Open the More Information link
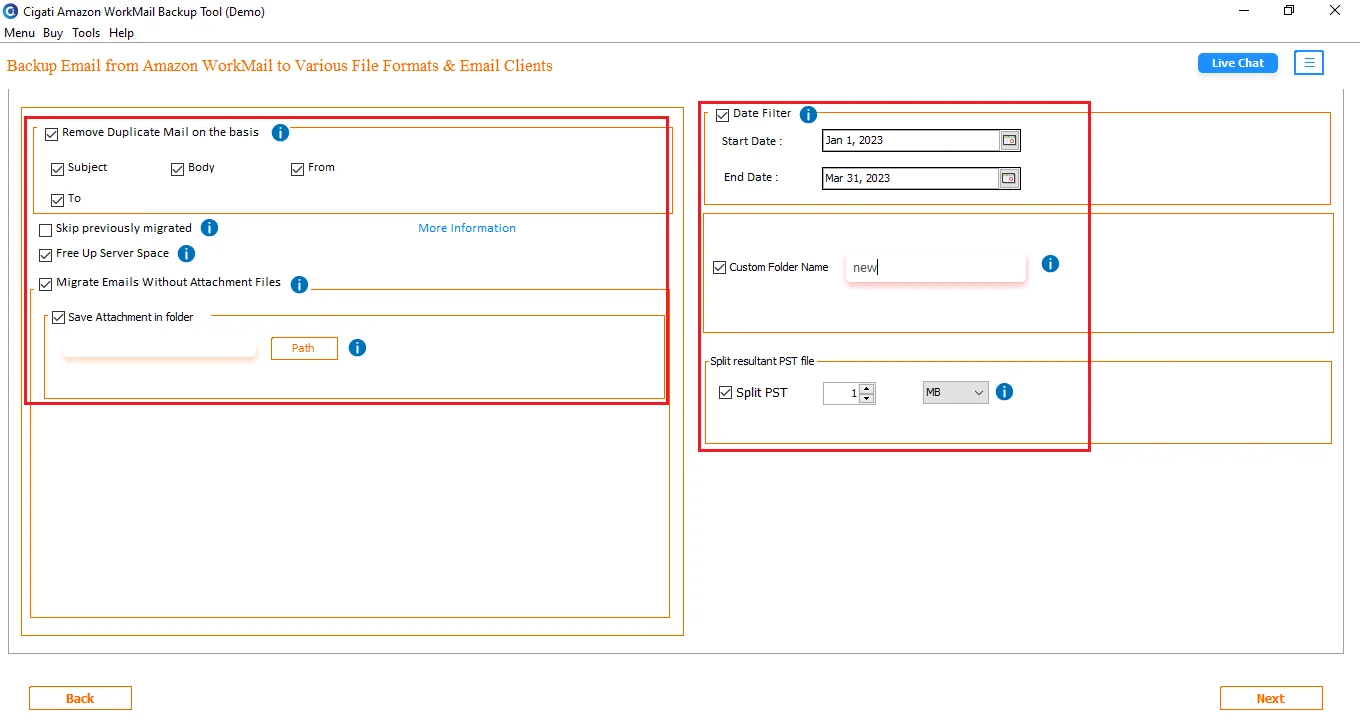This screenshot has height=727, width=1360. point(467,228)
